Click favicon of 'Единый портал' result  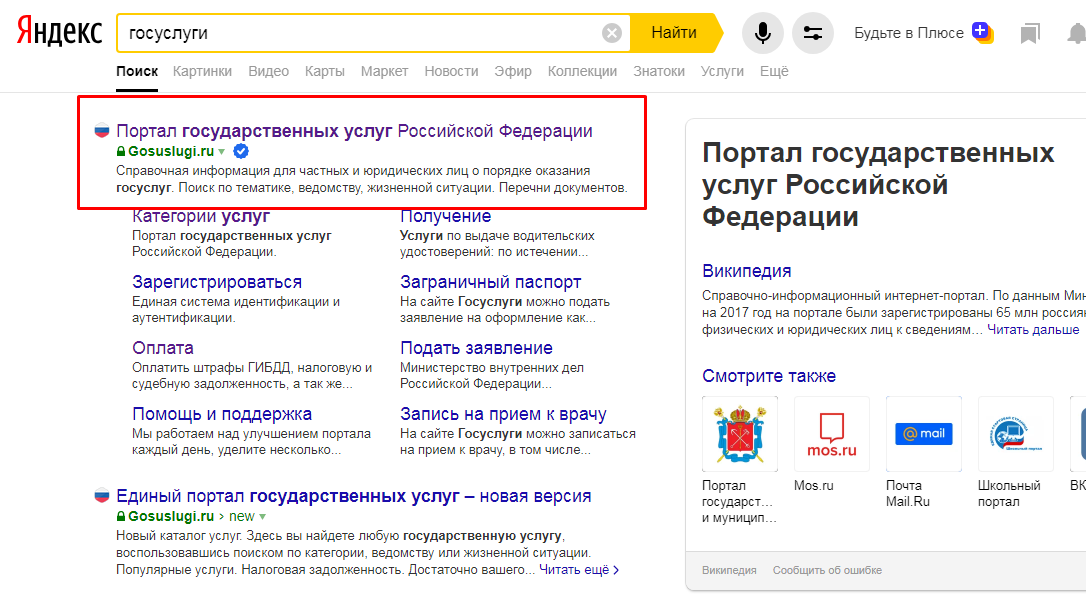click(102, 495)
